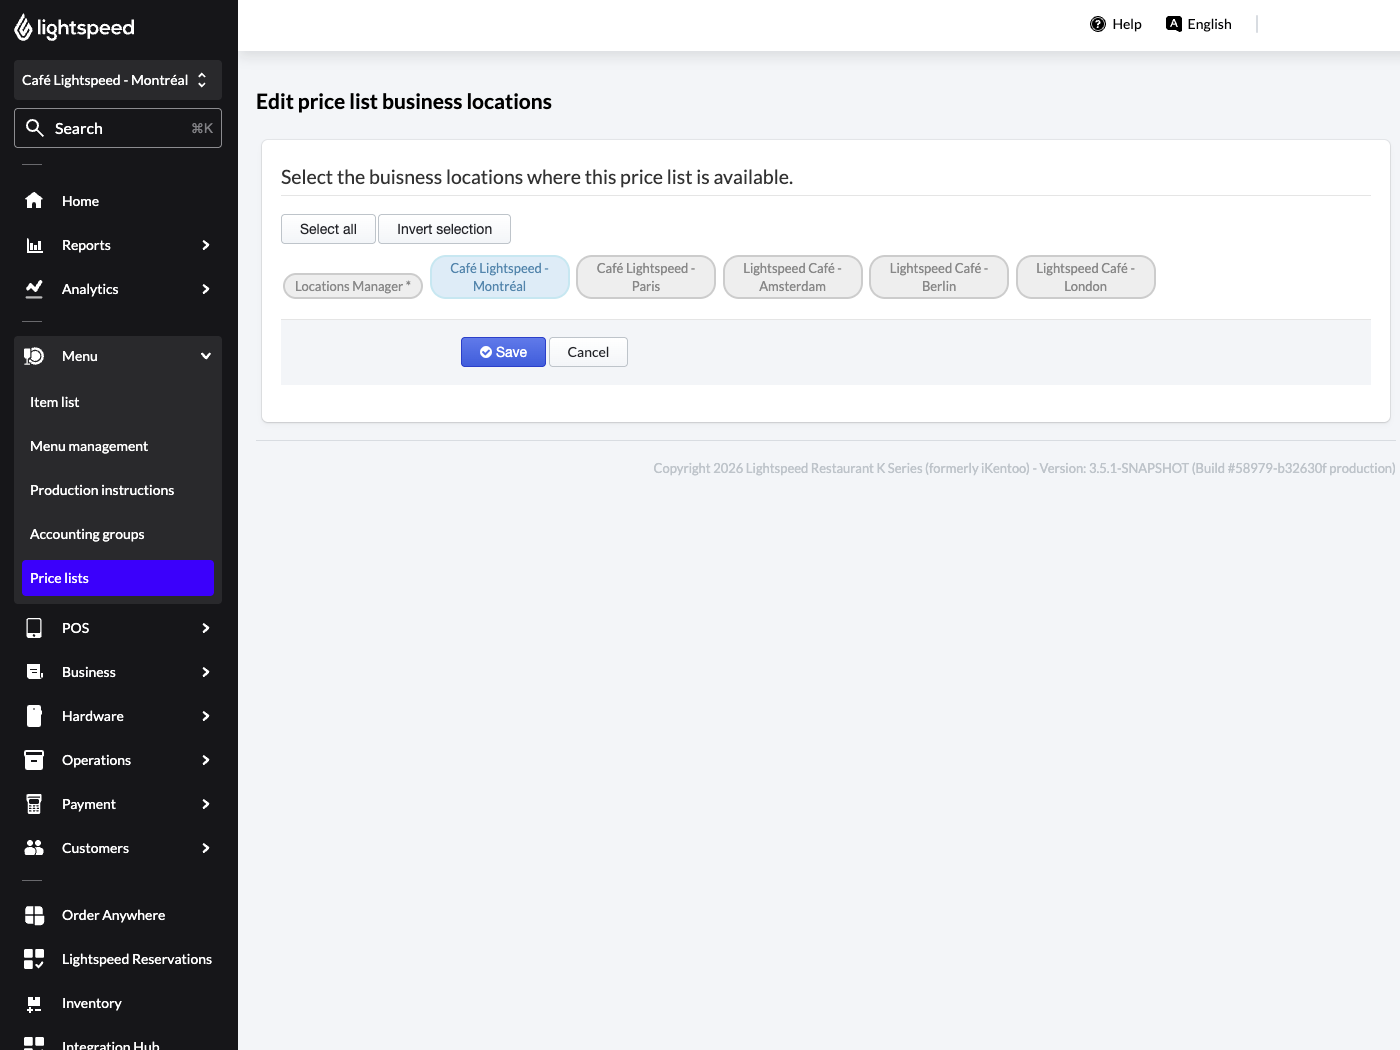Expand the Reports chevron
This screenshot has width=1400, height=1050.
pos(206,245)
